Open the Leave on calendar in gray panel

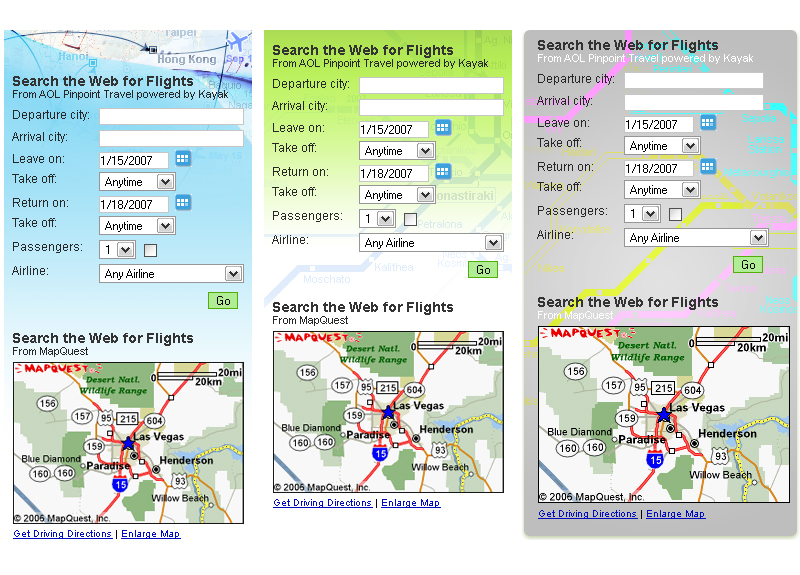click(x=708, y=122)
